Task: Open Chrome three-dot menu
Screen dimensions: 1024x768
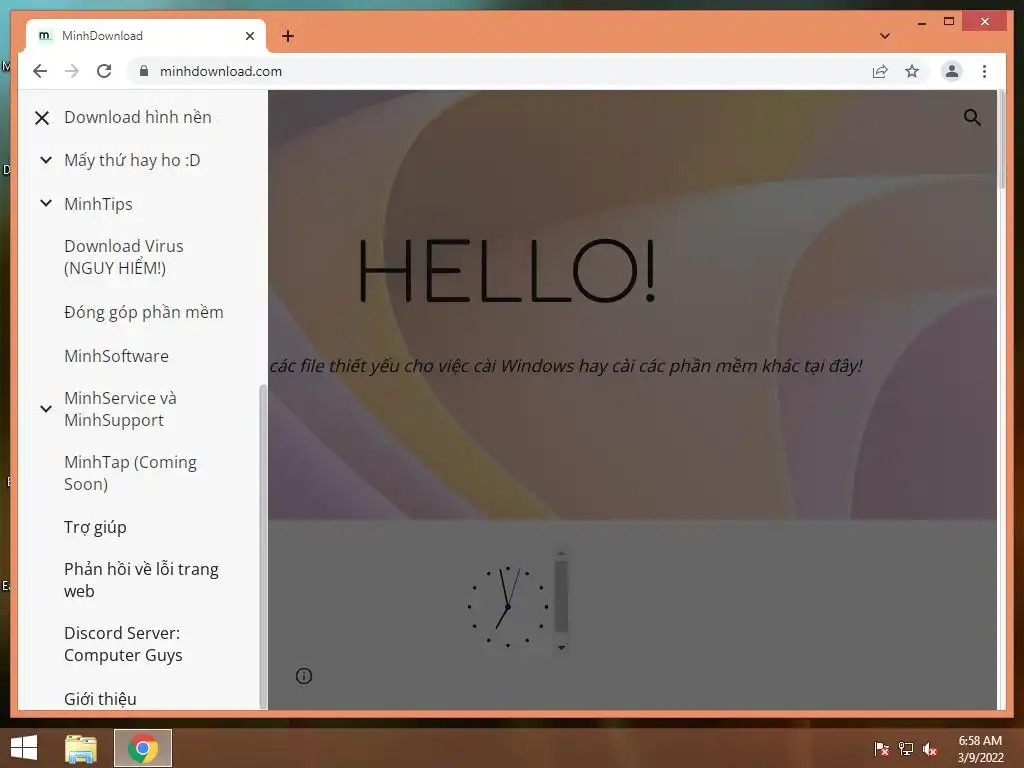Action: click(x=984, y=71)
